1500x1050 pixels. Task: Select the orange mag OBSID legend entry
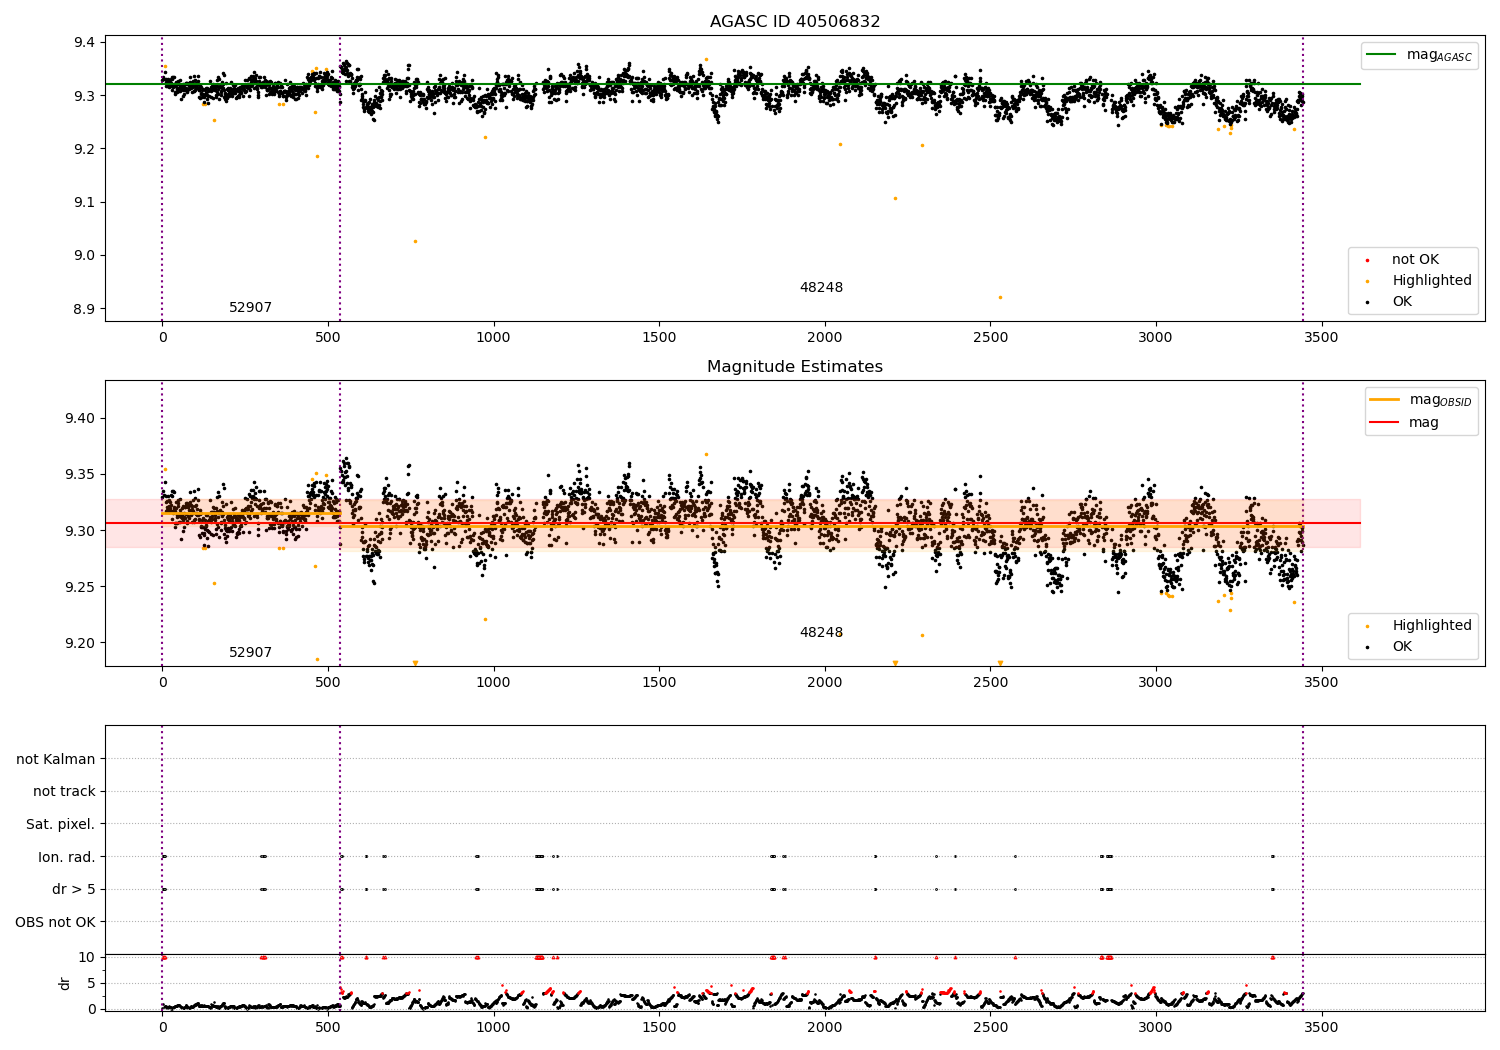coord(1420,400)
